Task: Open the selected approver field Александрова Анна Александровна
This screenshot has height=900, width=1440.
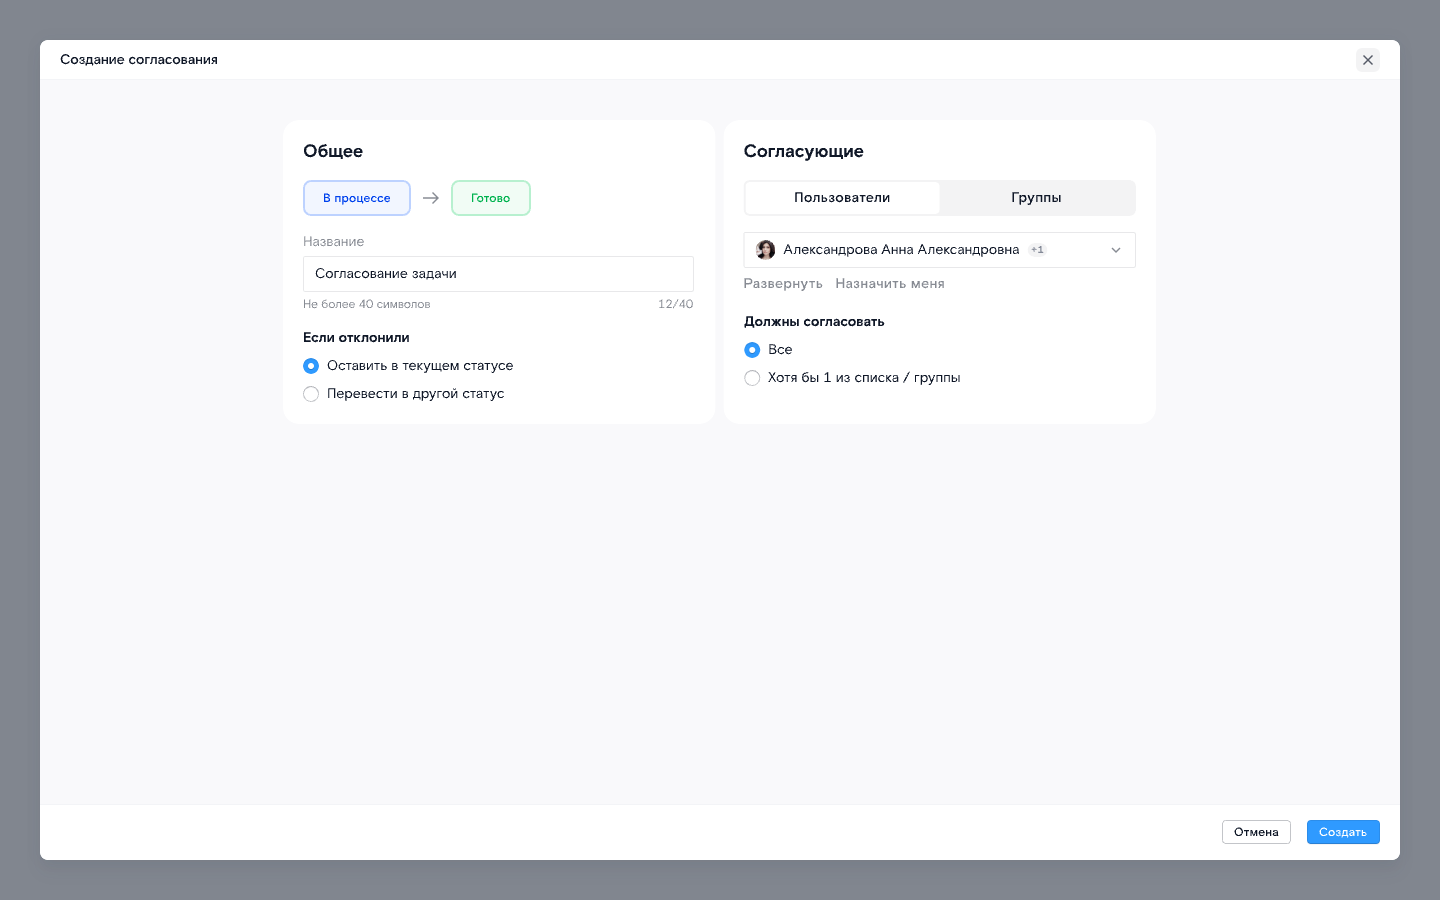Action: click(900, 250)
